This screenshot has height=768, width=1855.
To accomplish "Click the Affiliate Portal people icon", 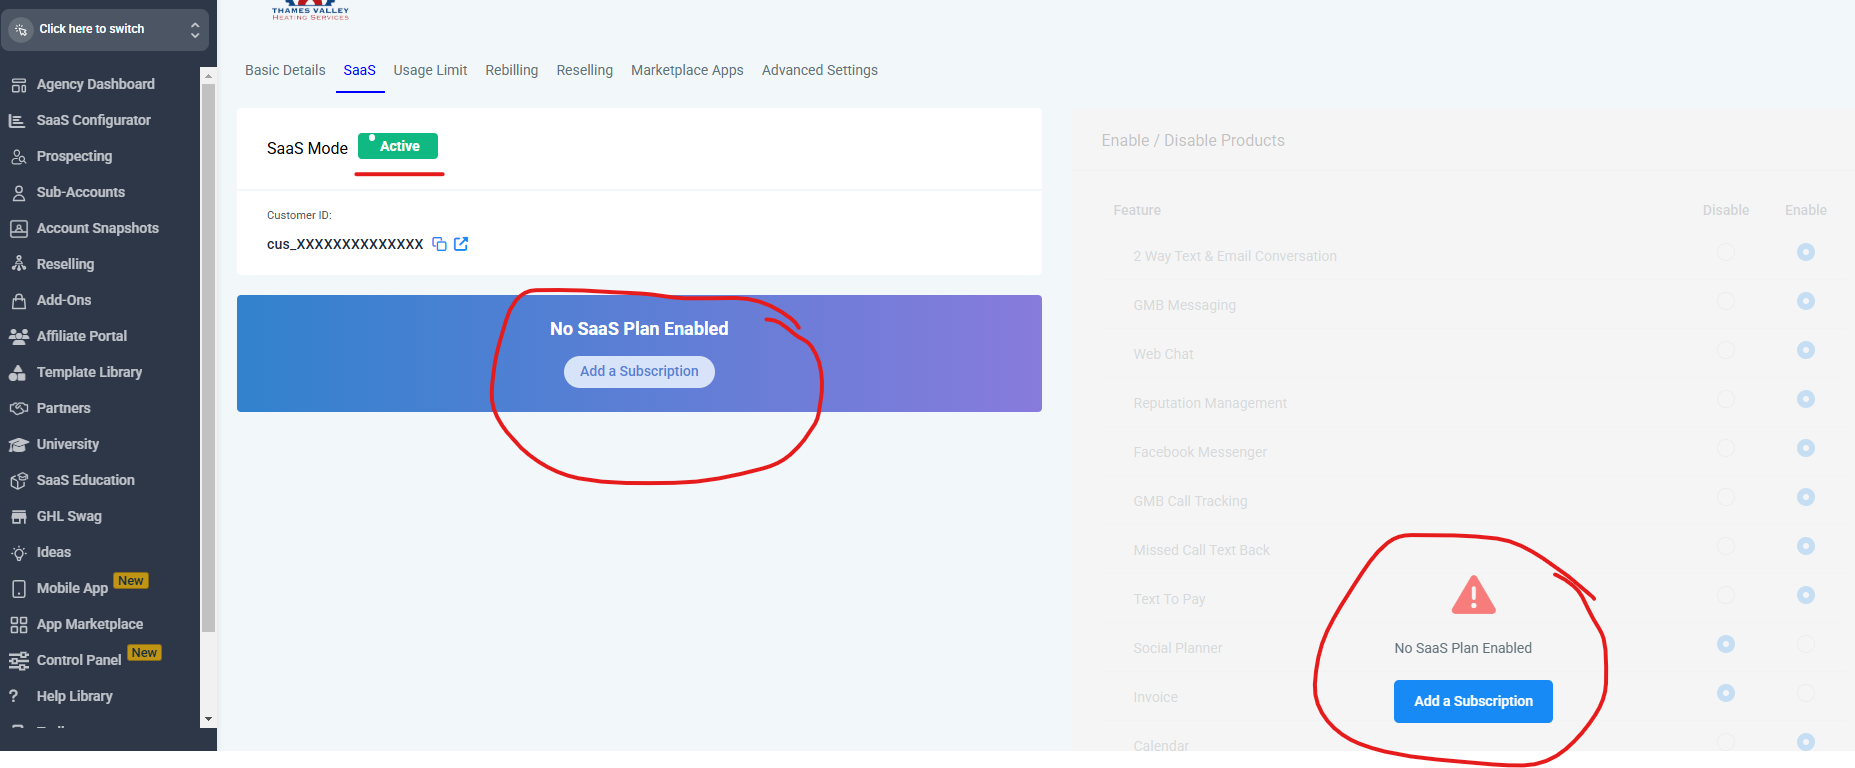I will point(18,337).
